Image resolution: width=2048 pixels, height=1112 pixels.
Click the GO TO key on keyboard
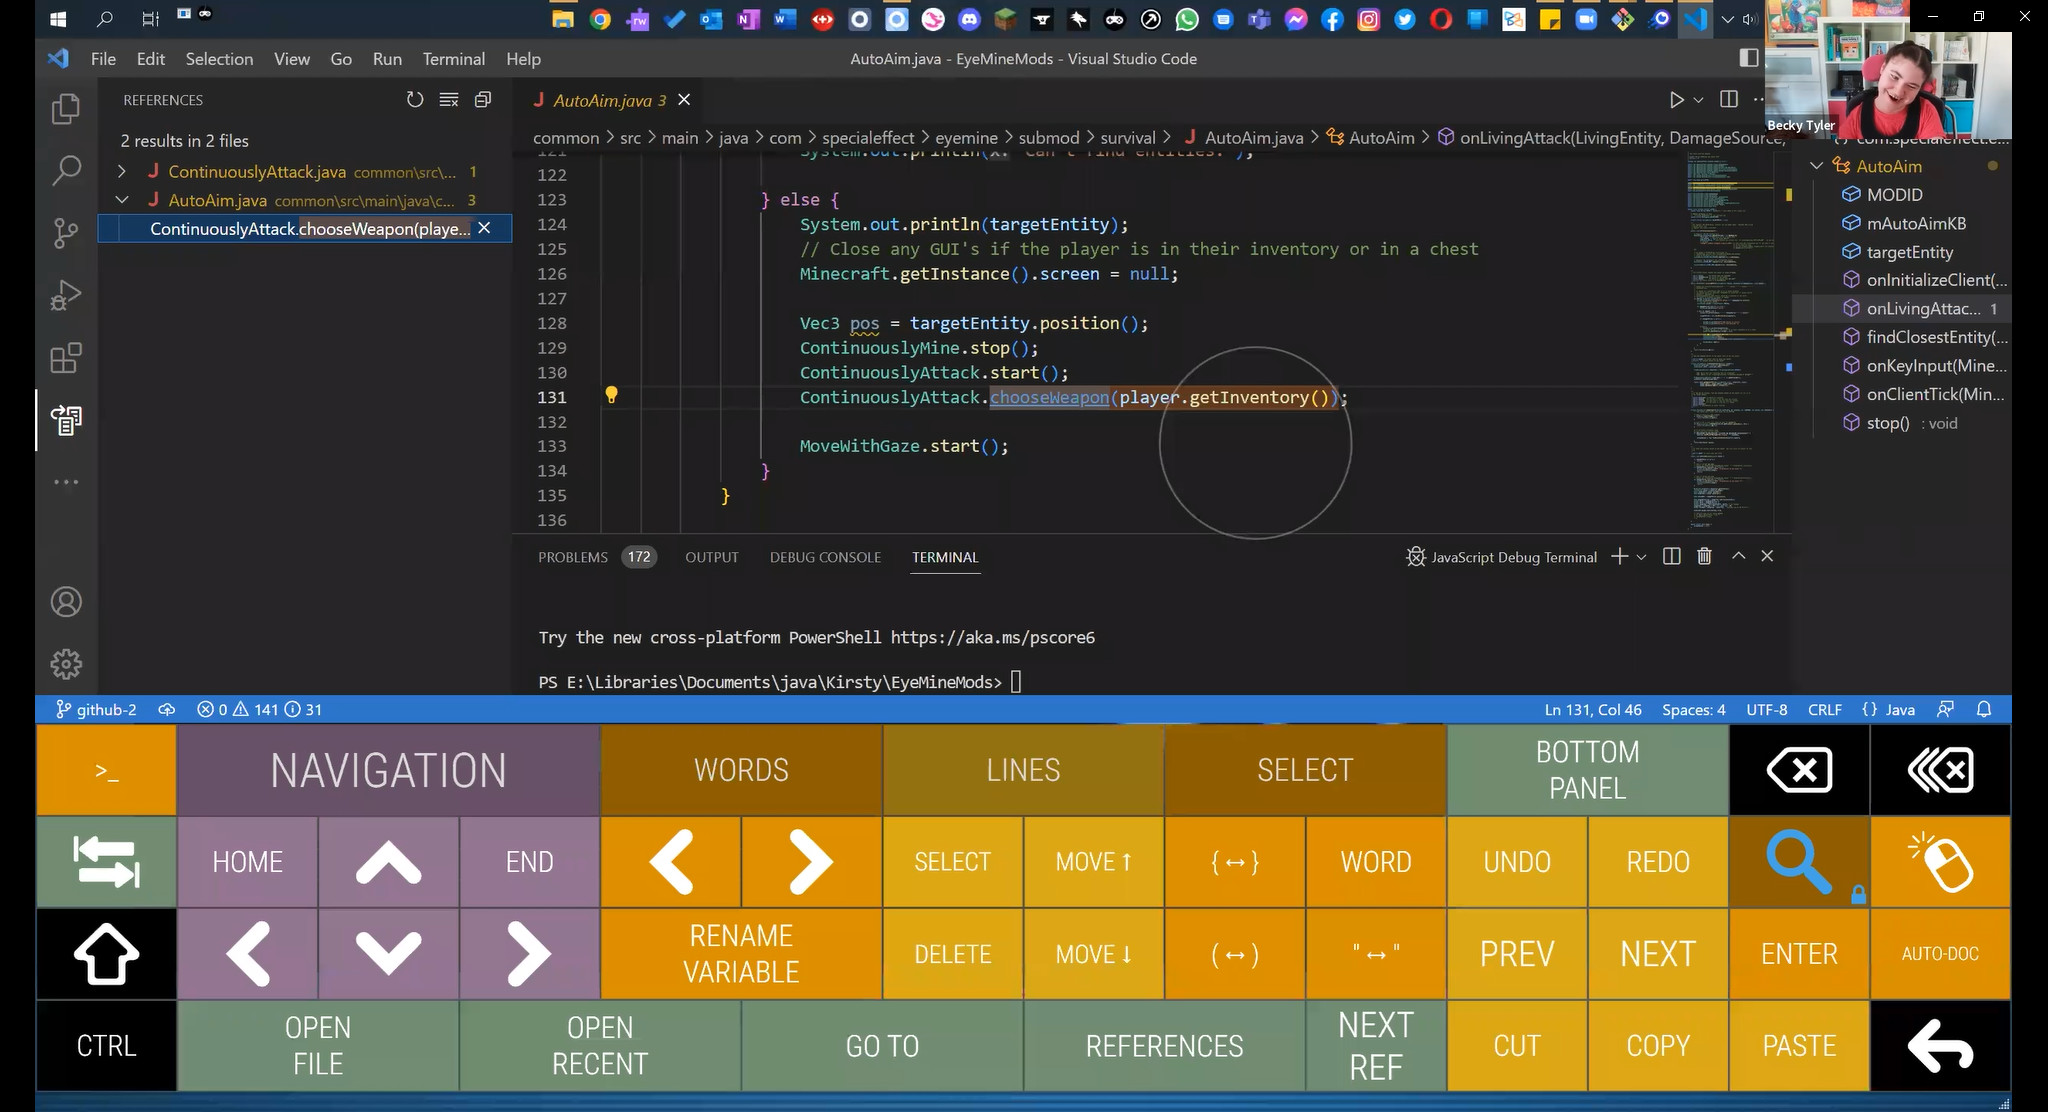tap(882, 1046)
